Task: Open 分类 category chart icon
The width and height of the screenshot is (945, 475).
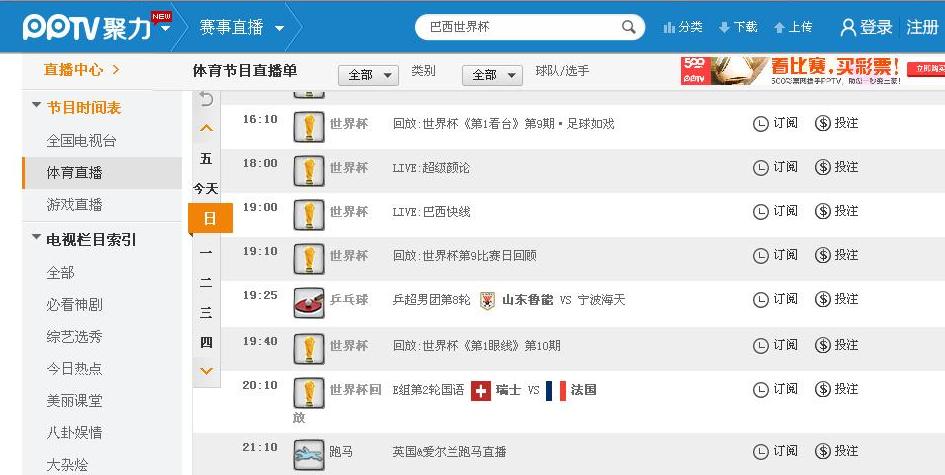Action: click(x=669, y=27)
